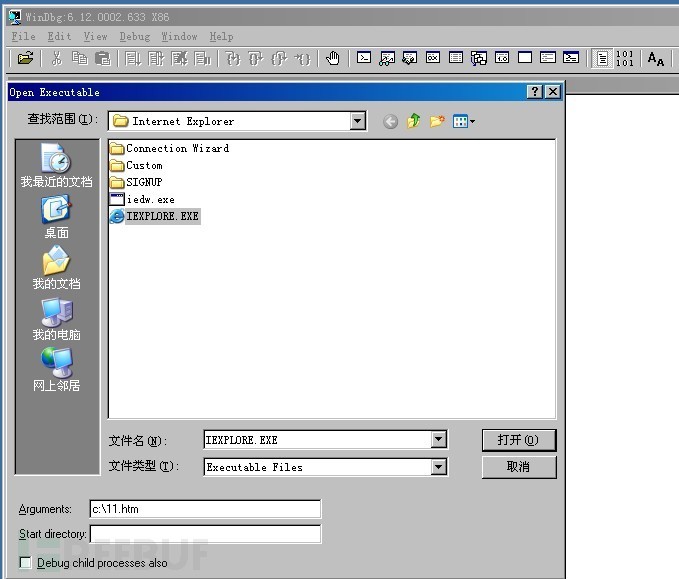Select the IEXPLORE.EXE file
The width and height of the screenshot is (679, 579).
(155, 216)
